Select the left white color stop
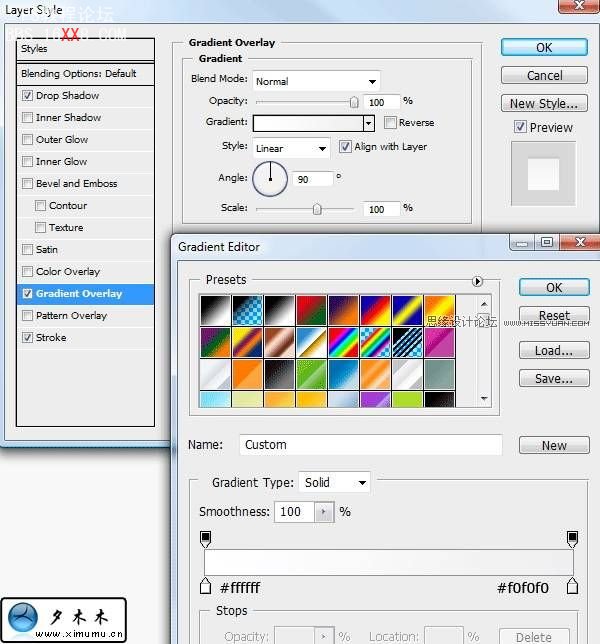The image size is (600, 644). tap(206, 586)
